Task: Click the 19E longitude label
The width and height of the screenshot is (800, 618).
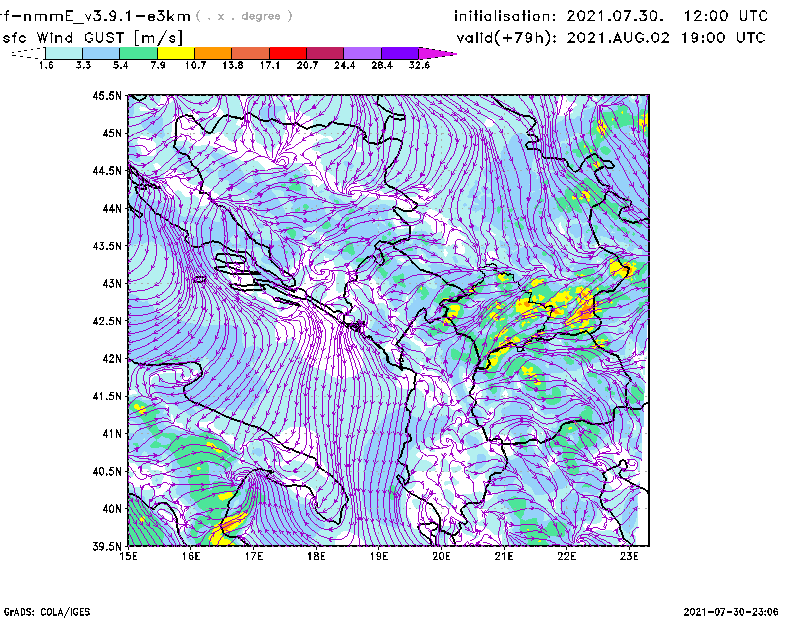Action: pos(379,556)
